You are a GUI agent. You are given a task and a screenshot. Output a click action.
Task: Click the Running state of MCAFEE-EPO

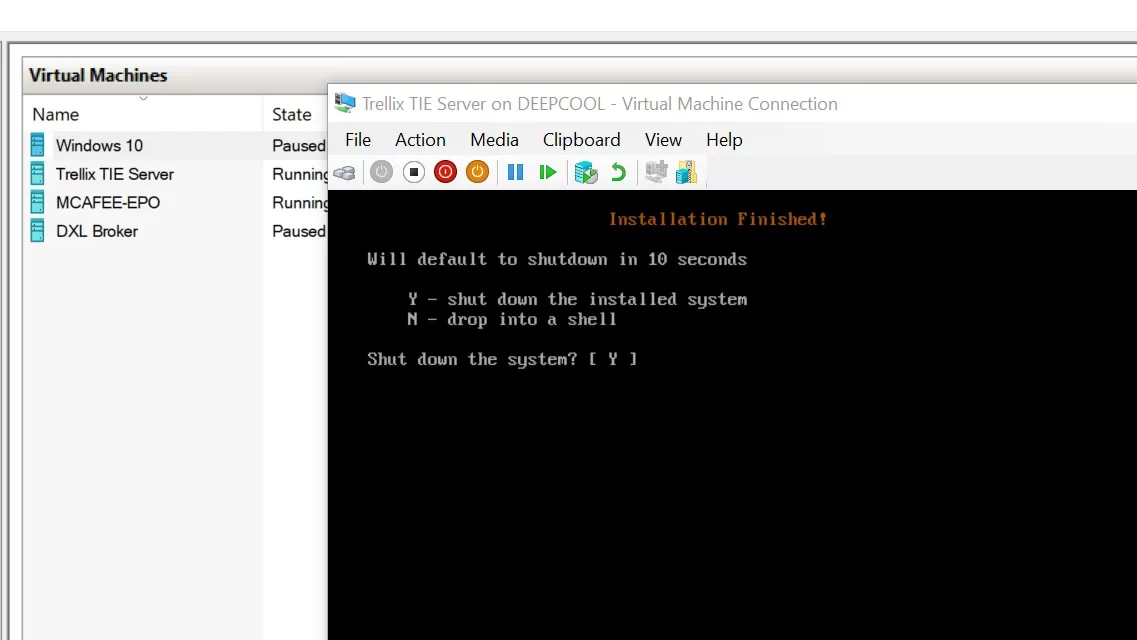[299, 202]
